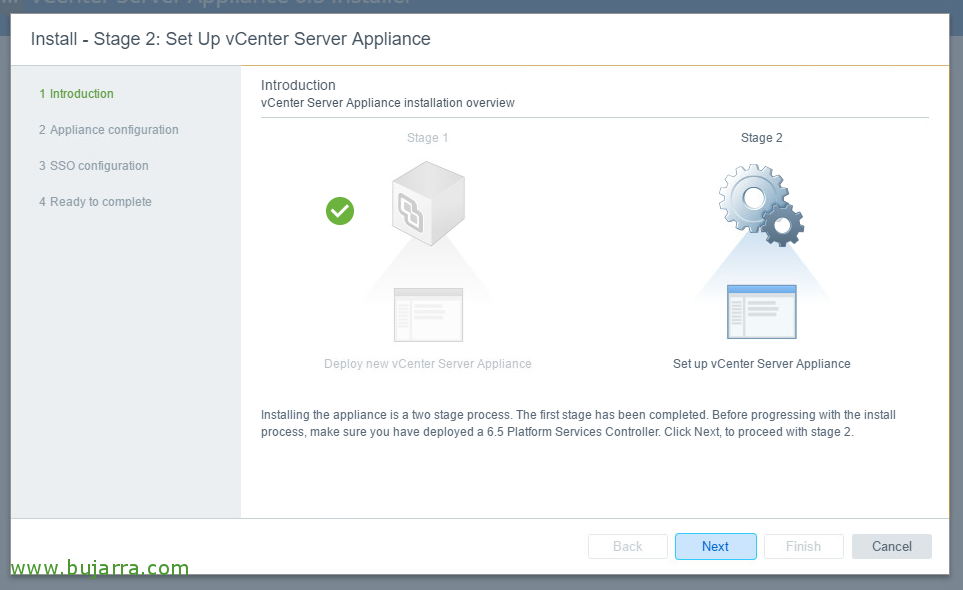963x590 pixels.
Task: Click the 'Installing the appliance' description paragraph
Action: coord(578,424)
